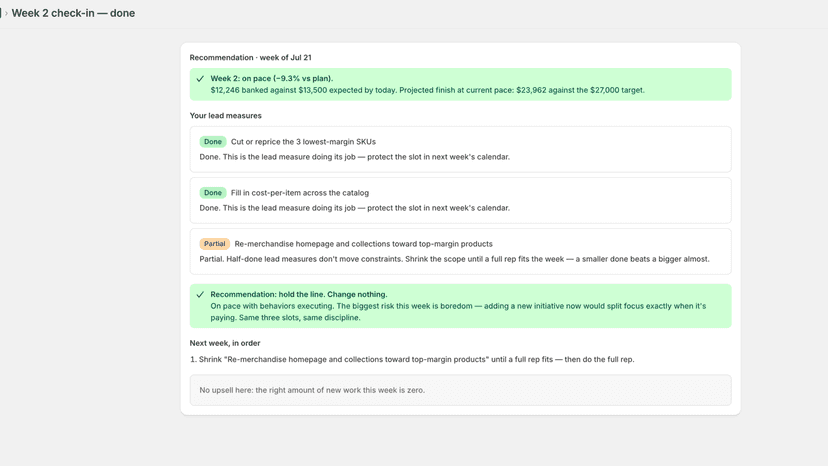Select the Cut or reprice the 3 lowest-margin SKUs card
Viewport: 828px width, 466px height.
pyautogui.click(x=460, y=149)
